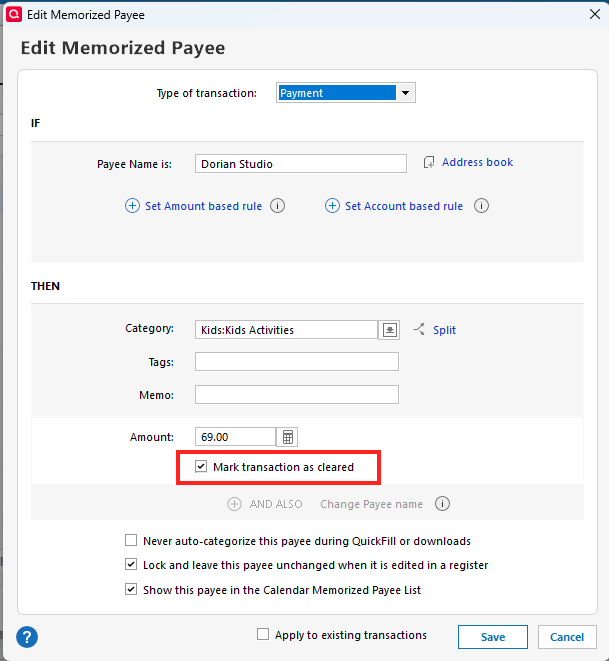609x661 pixels.
Task: Click the plus icon beside AND ALSO
Action: click(x=235, y=504)
